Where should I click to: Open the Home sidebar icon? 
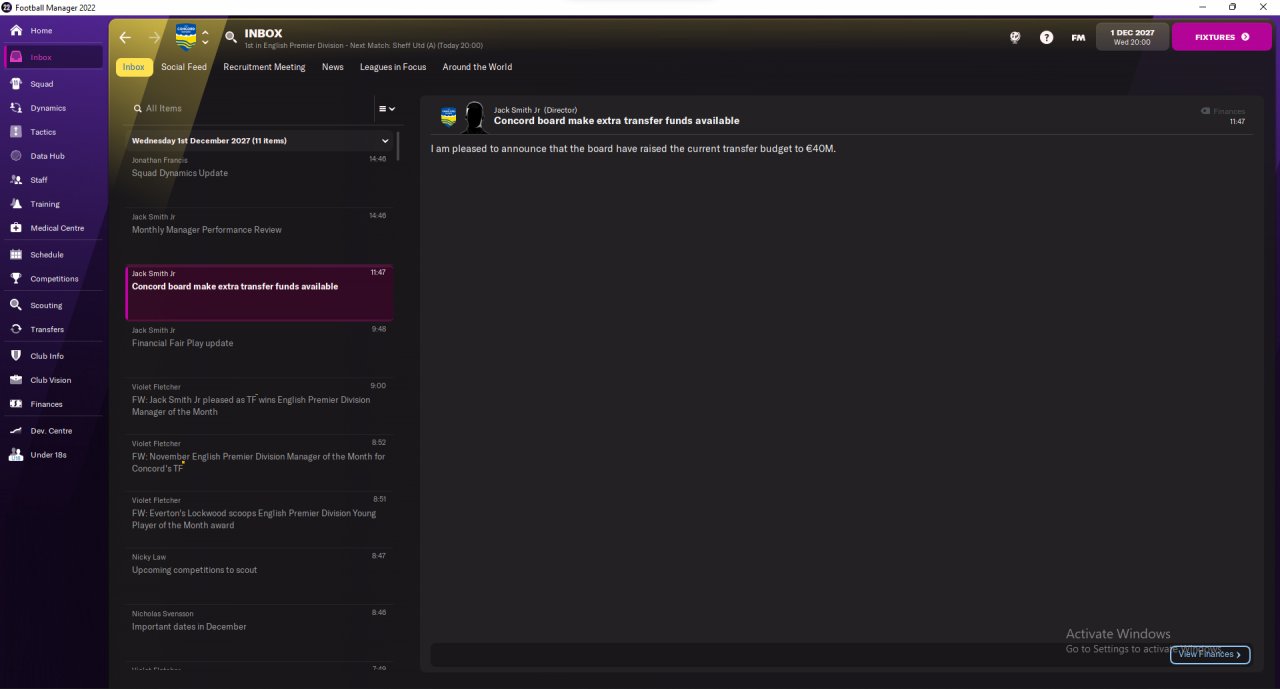(x=16, y=30)
